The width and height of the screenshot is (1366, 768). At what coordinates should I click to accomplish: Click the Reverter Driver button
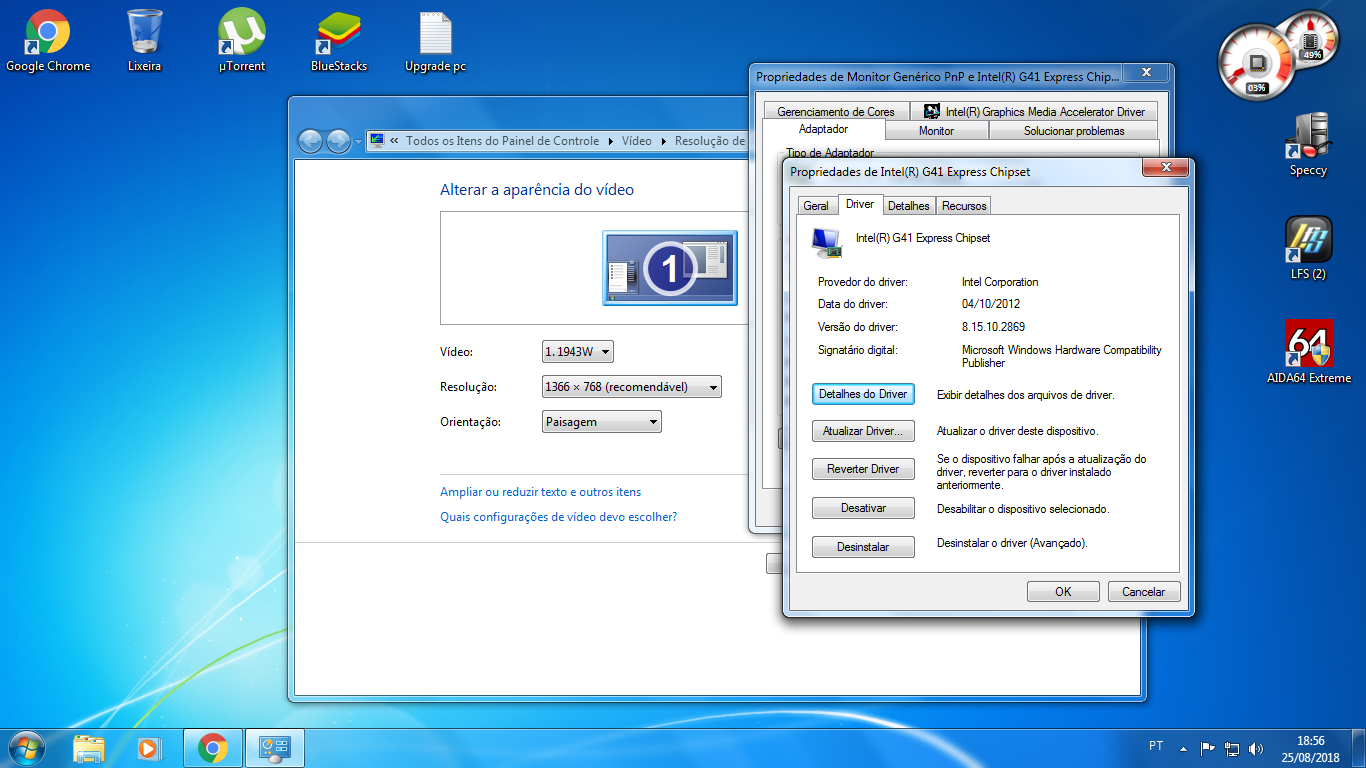863,469
